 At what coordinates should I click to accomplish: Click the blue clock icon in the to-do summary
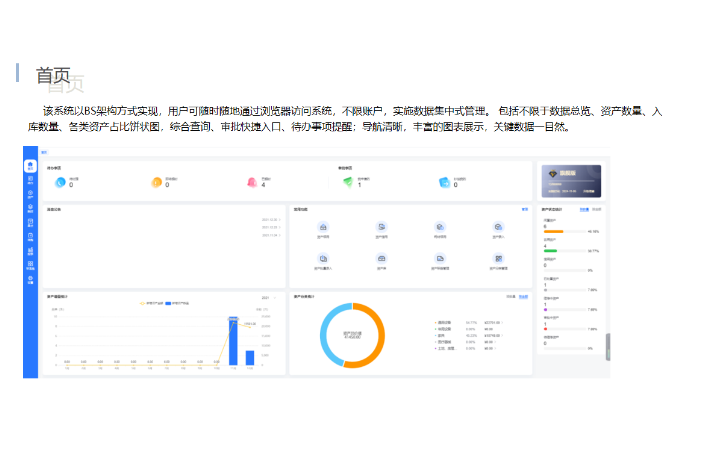pyautogui.click(x=60, y=182)
